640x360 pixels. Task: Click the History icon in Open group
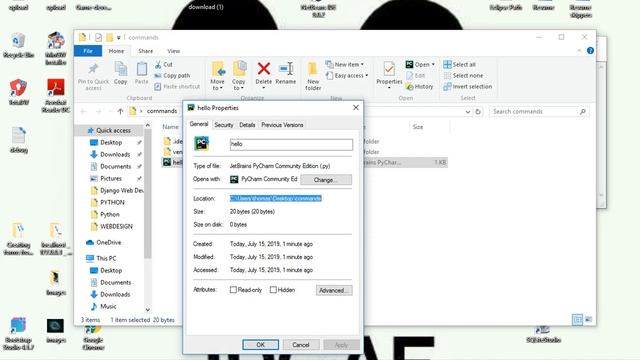409,87
